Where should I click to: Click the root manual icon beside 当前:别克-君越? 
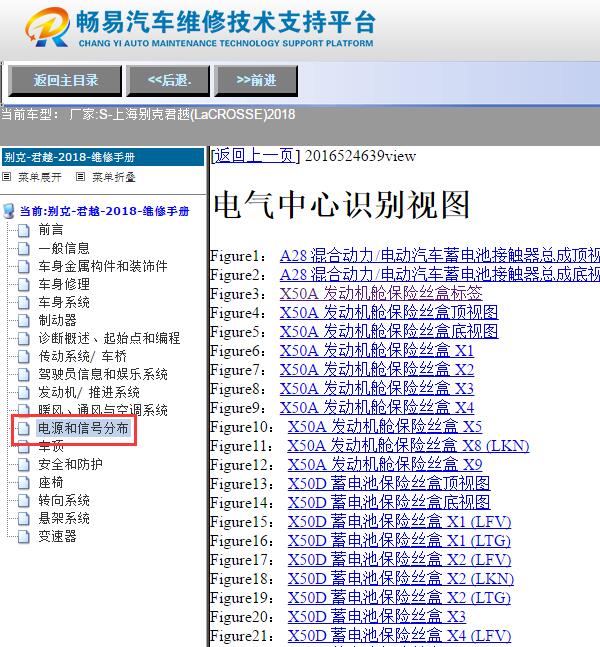9,211
